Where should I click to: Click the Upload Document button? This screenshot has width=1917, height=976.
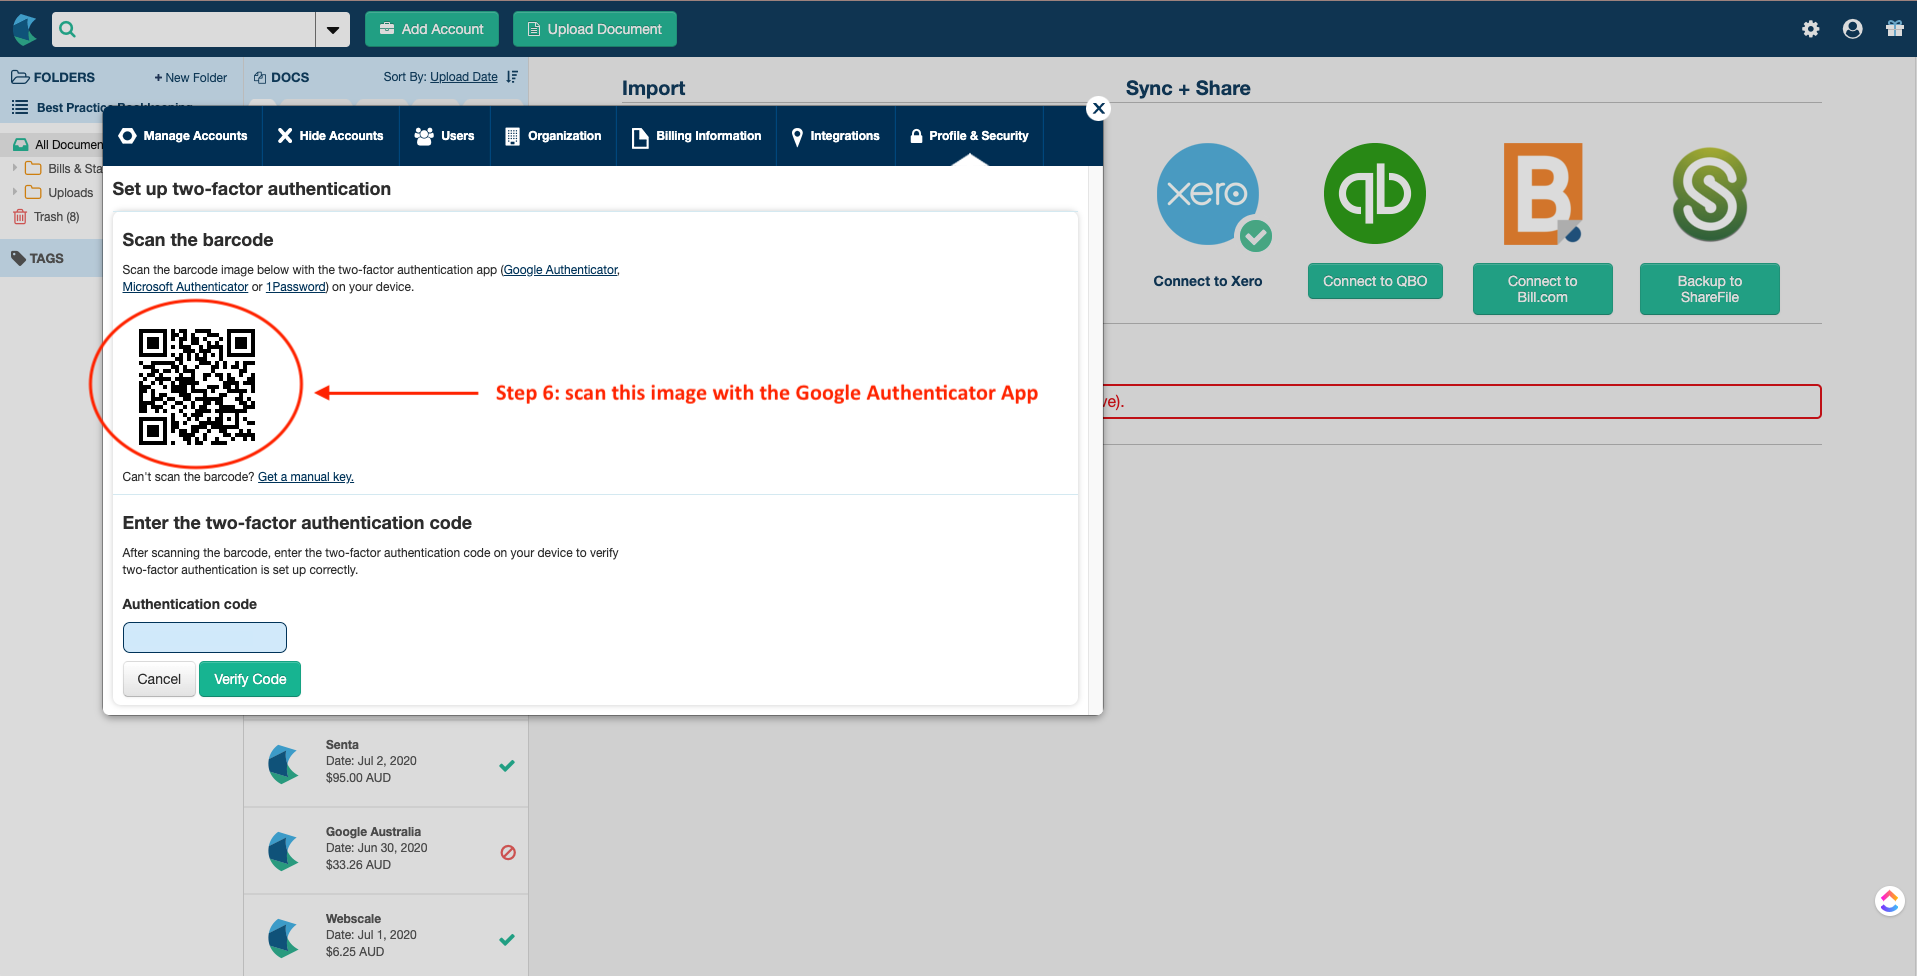(x=595, y=29)
